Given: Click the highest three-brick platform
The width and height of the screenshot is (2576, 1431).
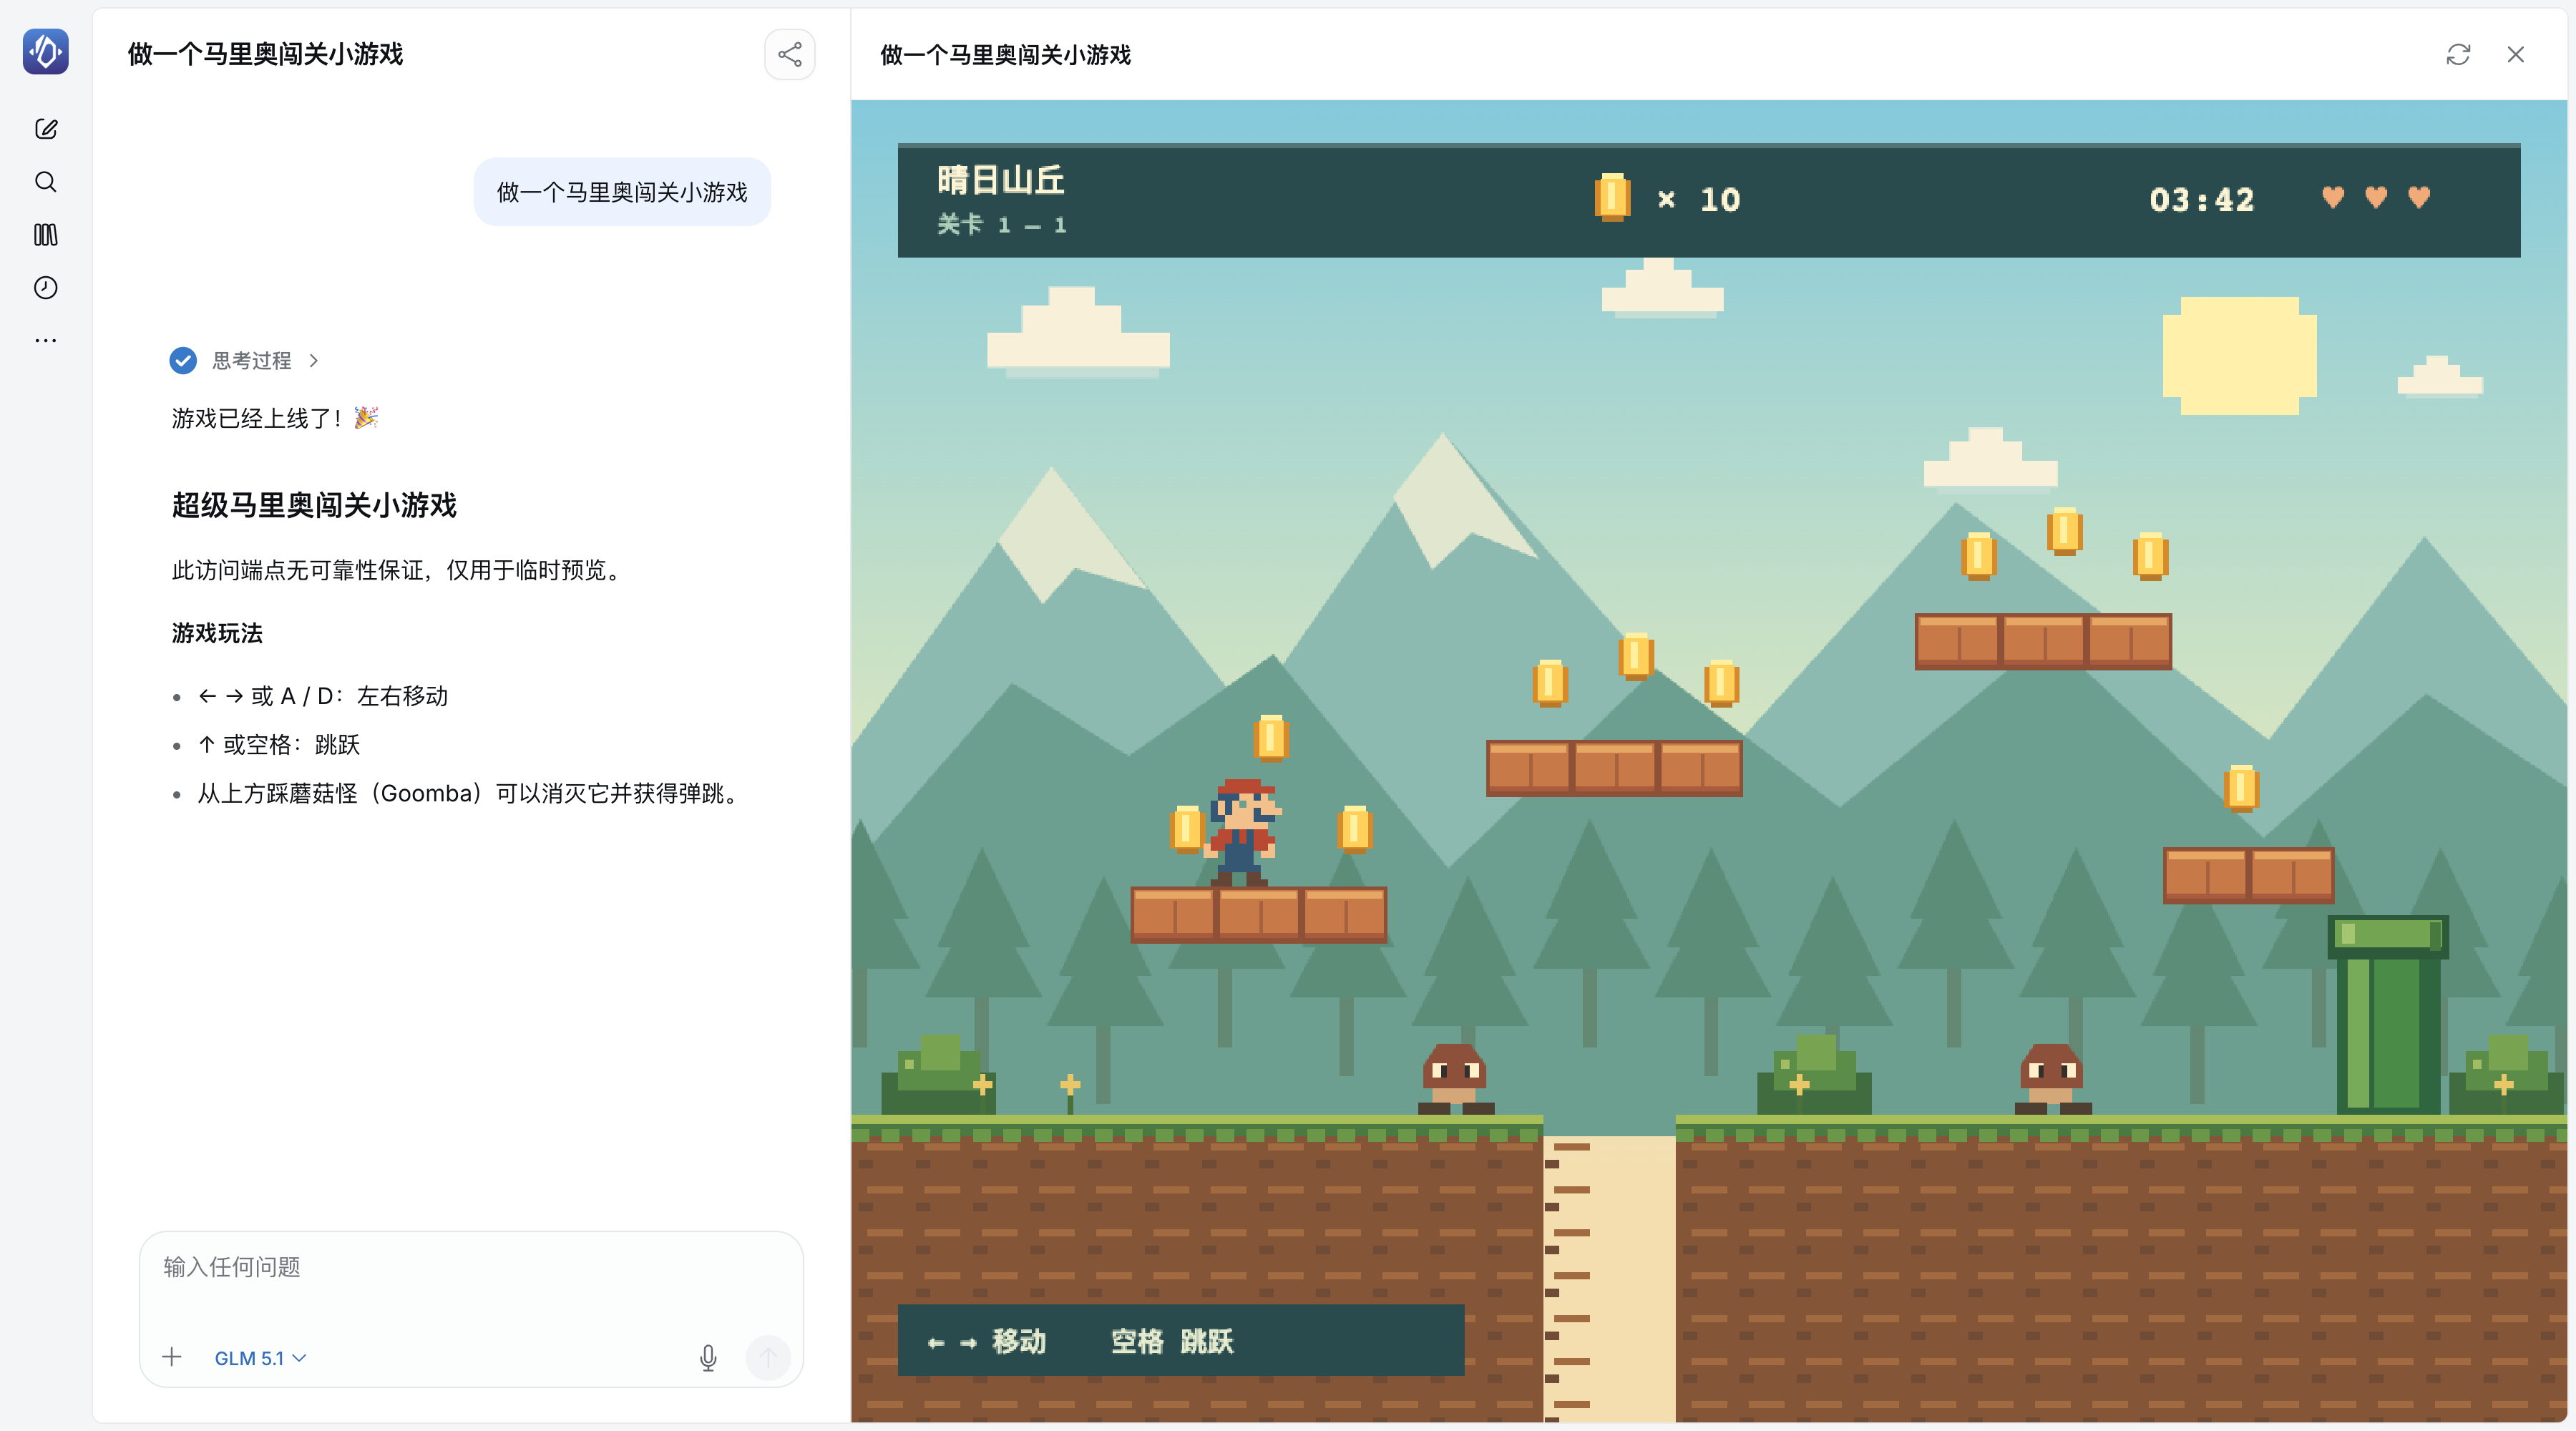Looking at the screenshot, I should click(2043, 641).
